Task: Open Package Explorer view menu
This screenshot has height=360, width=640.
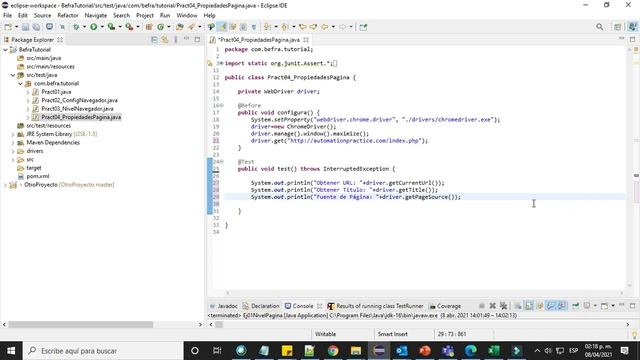Action: [x=176, y=40]
